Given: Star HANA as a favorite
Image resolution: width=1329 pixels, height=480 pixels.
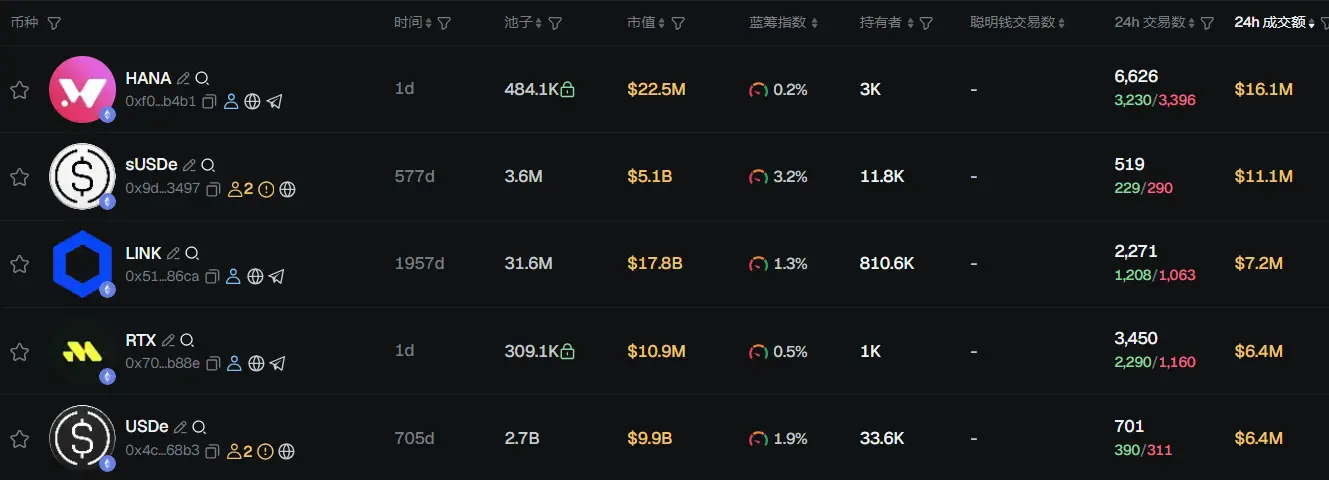Looking at the screenshot, I should click(19, 90).
